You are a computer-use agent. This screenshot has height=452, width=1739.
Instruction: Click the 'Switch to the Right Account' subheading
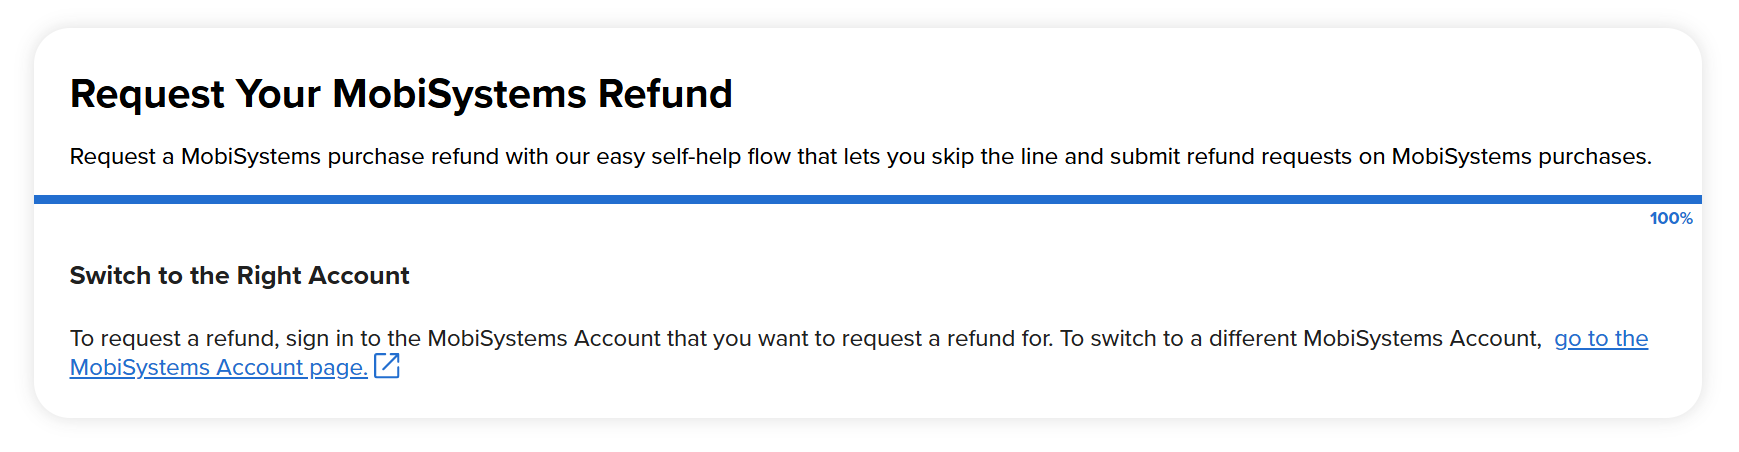(x=239, y=276)
